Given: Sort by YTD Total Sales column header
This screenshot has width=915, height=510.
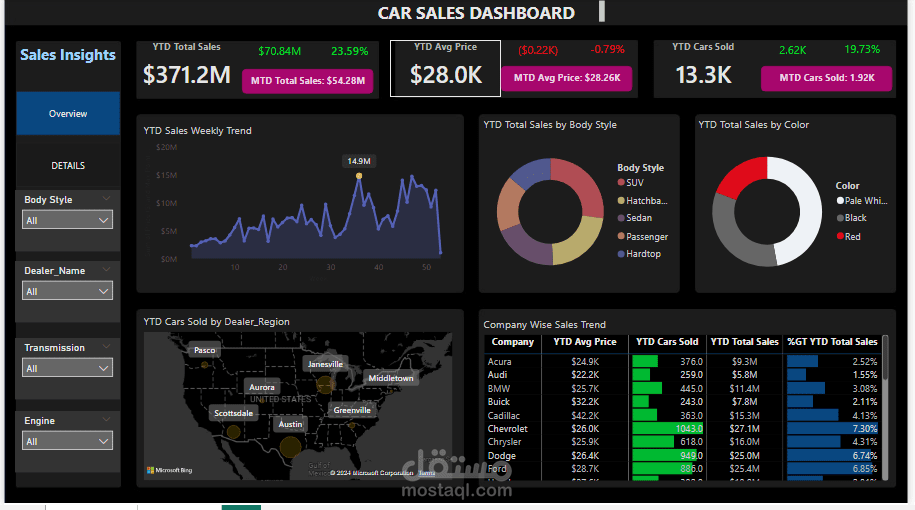Looking at the screenshot, I should [x=744, y=342].
